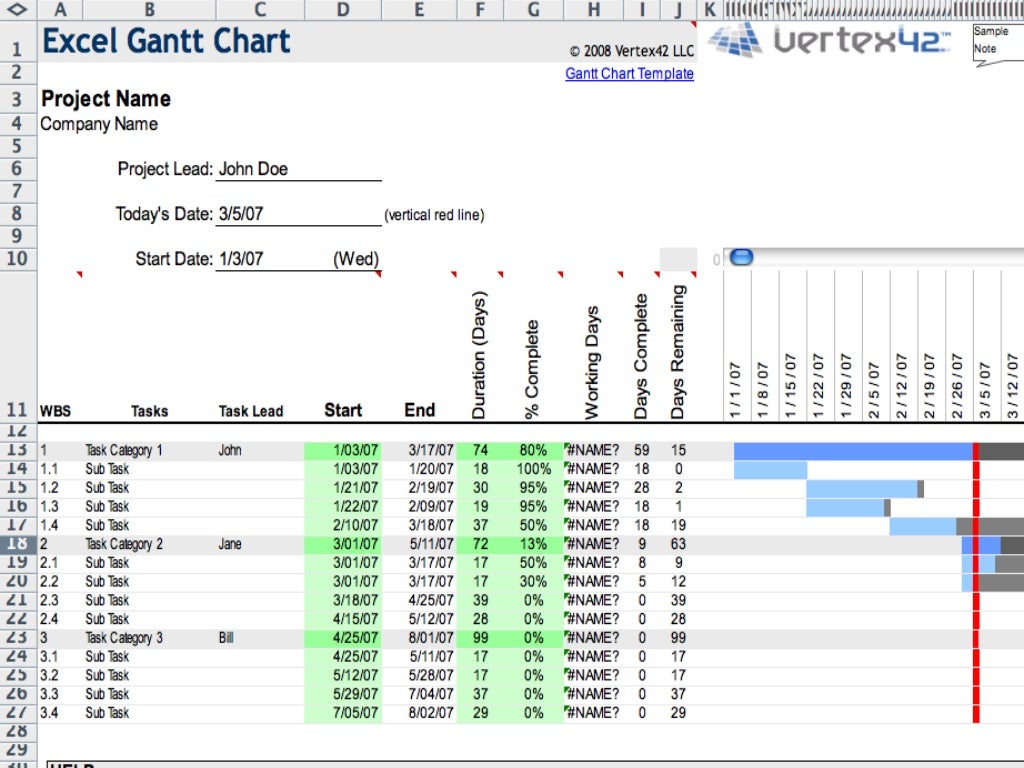Select the Project Name title cell
Viewport: 1024px width, 768px height.
pyautogui.click(x=106, y=99)
